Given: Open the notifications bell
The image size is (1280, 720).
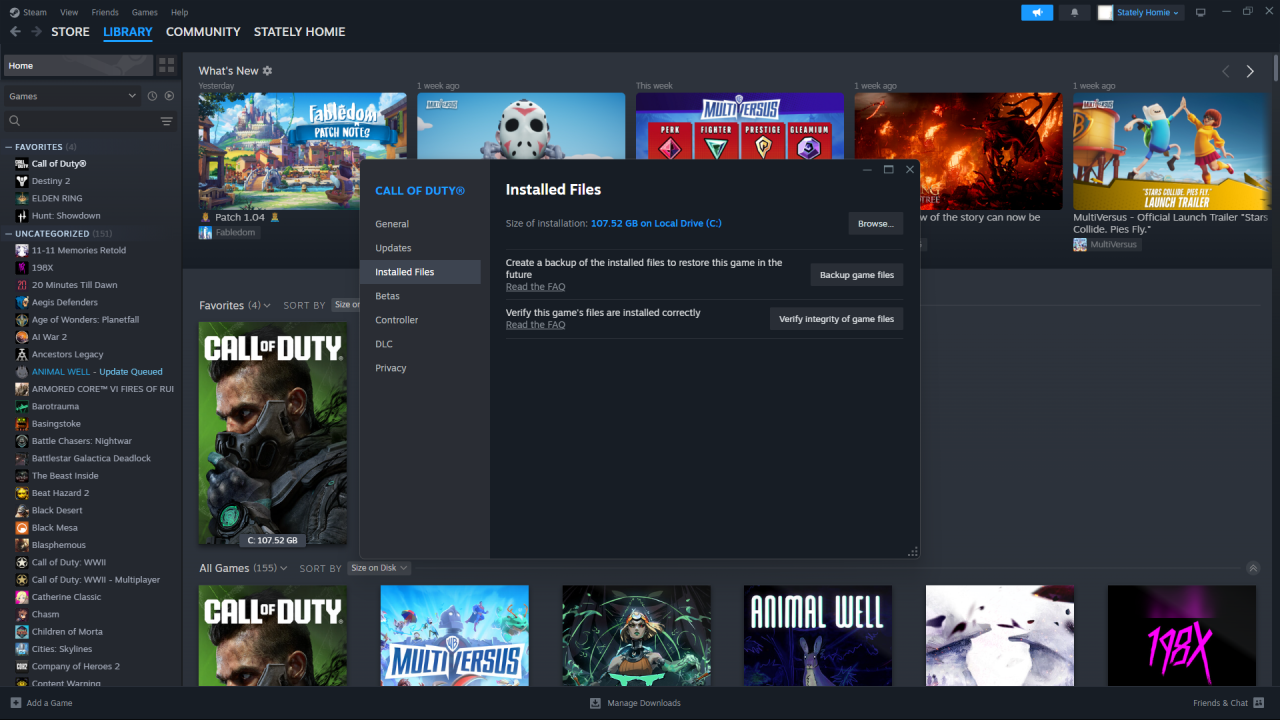Looking at the screenshot, I should click(x=1074, y=12).
